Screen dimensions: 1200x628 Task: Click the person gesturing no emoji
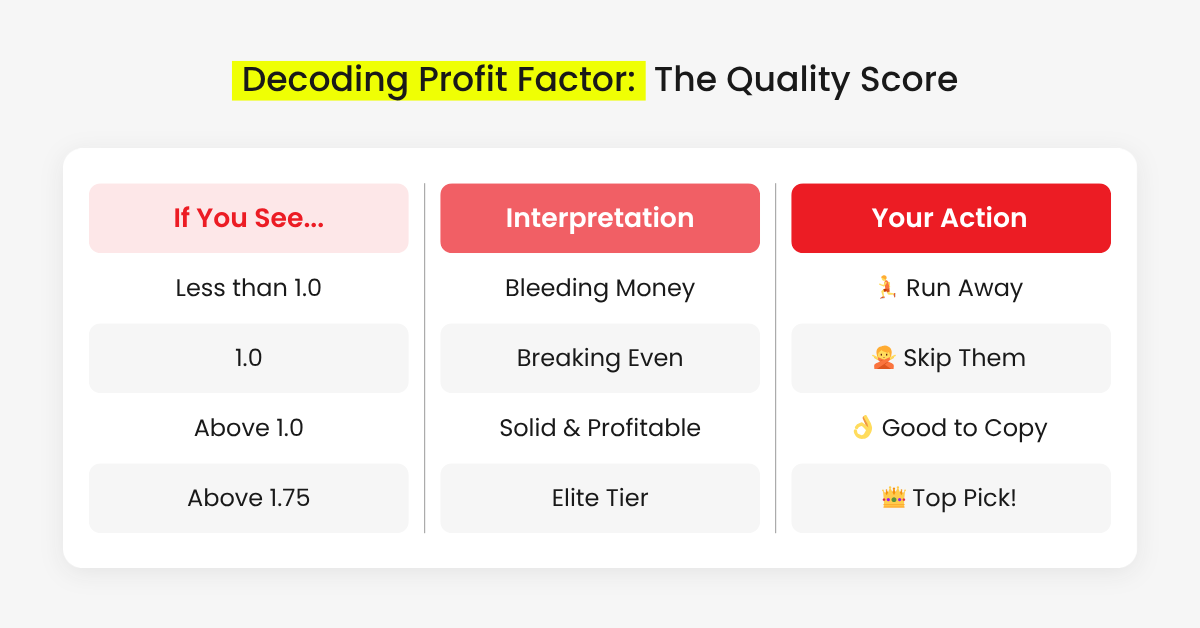point(882,358)
